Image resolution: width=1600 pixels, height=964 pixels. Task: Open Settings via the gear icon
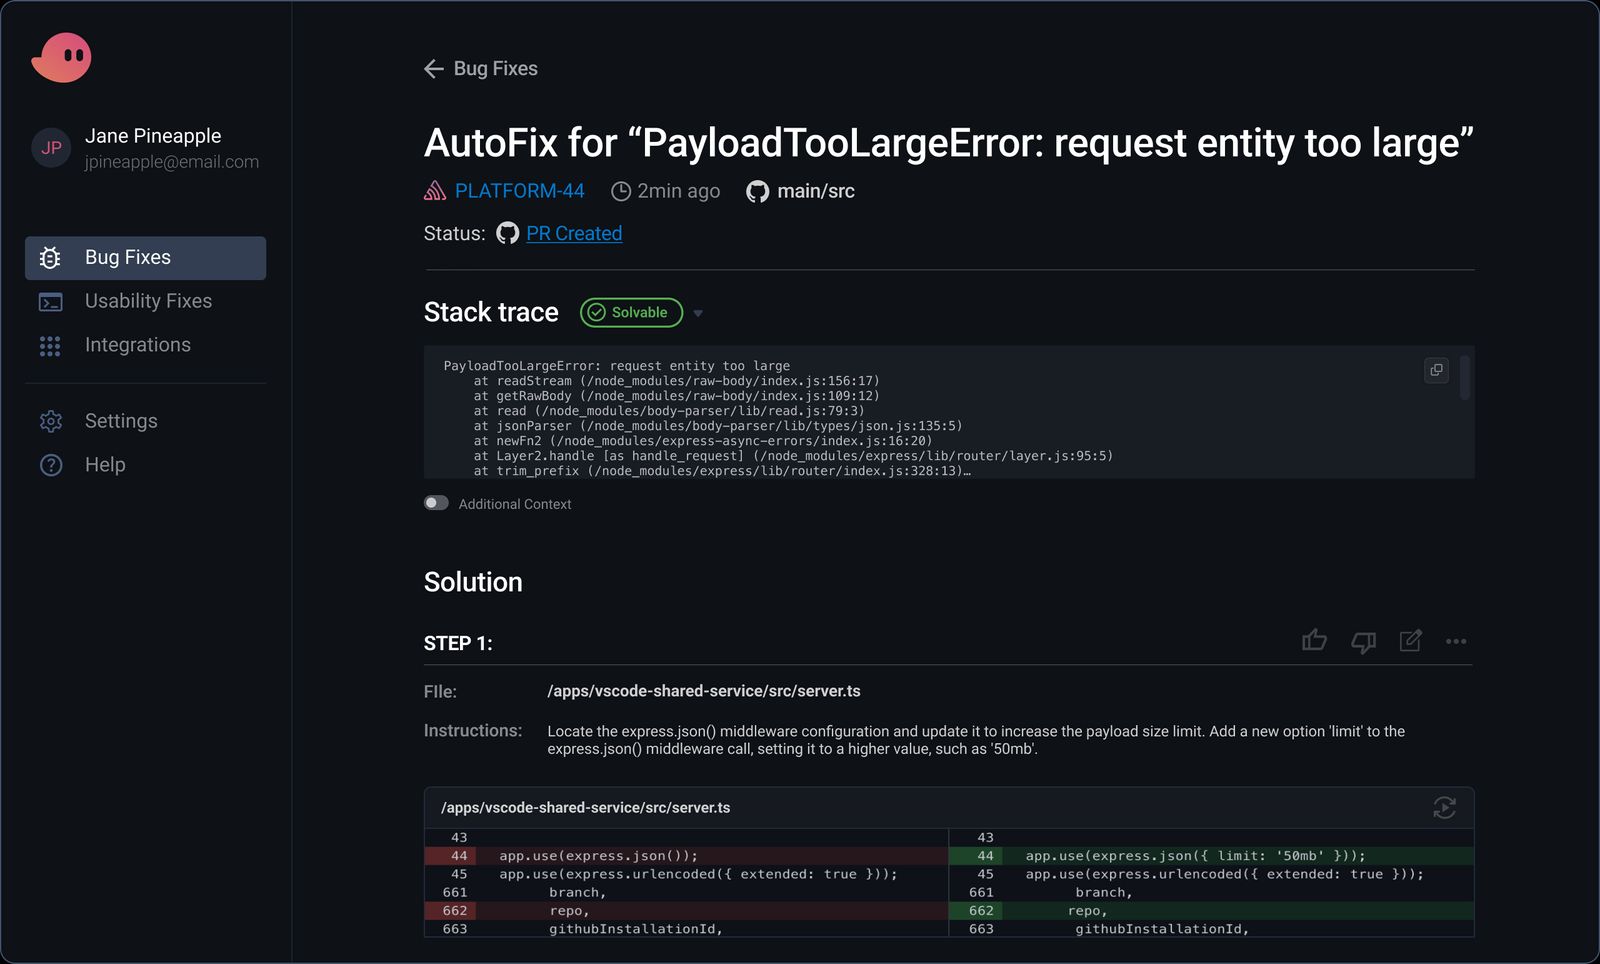(50, 421)
